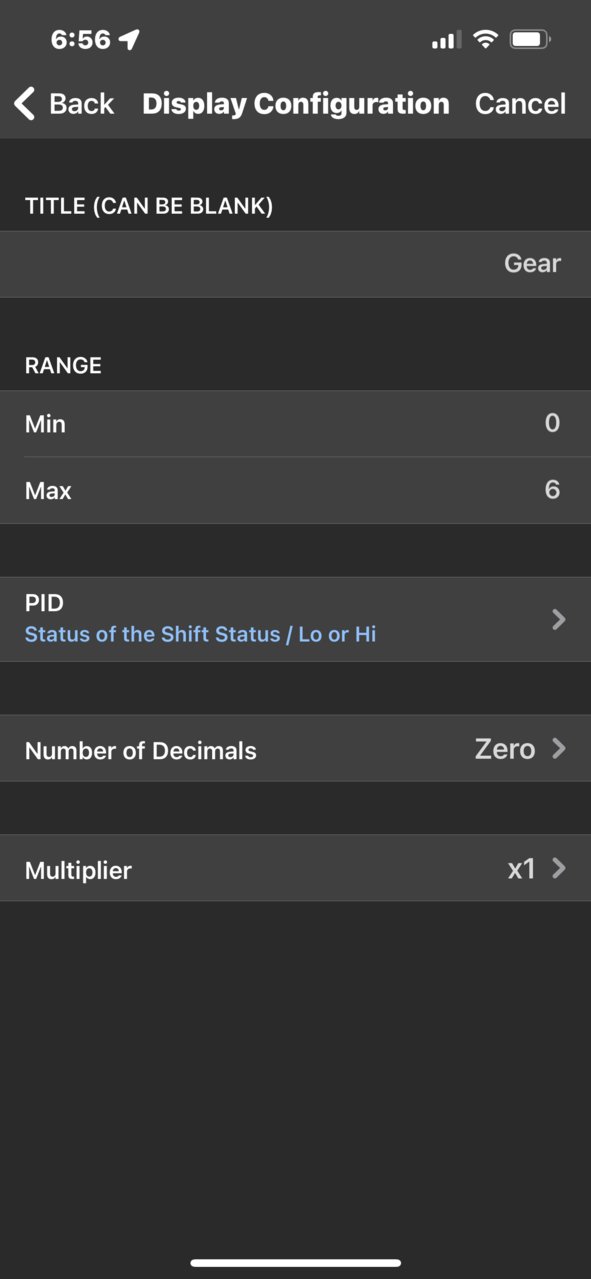Tap the cellular signal bars icon
The height and width of the screenshot is (1279, 591).
click(x=446, y=40)
